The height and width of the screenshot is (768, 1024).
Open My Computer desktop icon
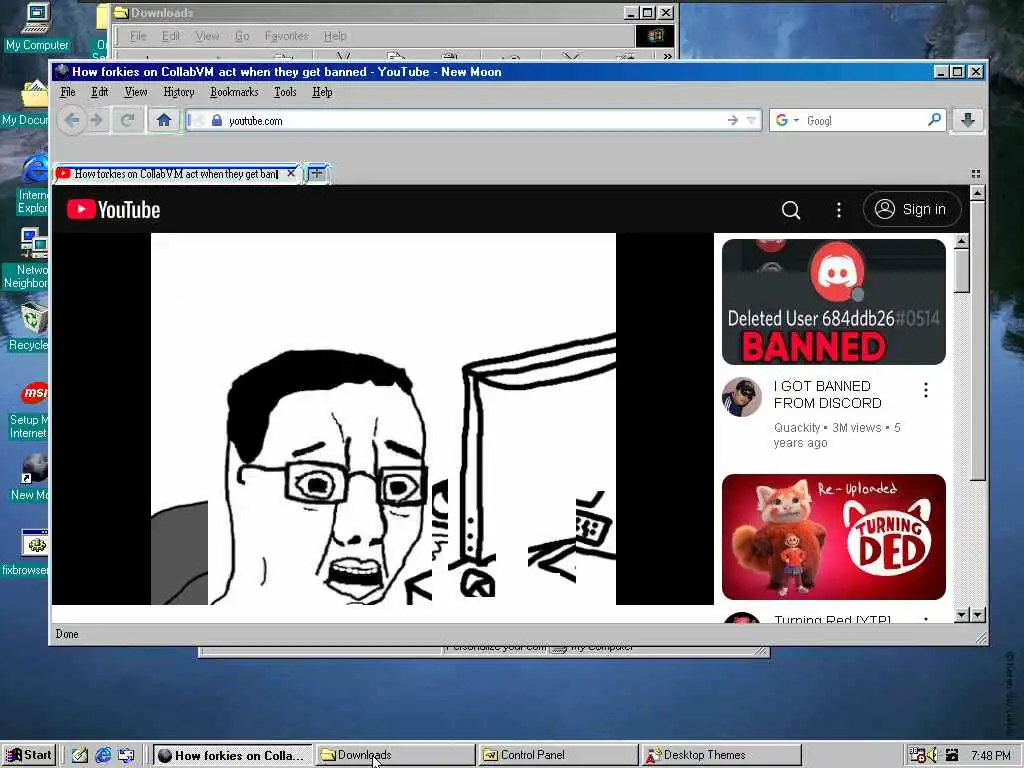tap(37, 27)
